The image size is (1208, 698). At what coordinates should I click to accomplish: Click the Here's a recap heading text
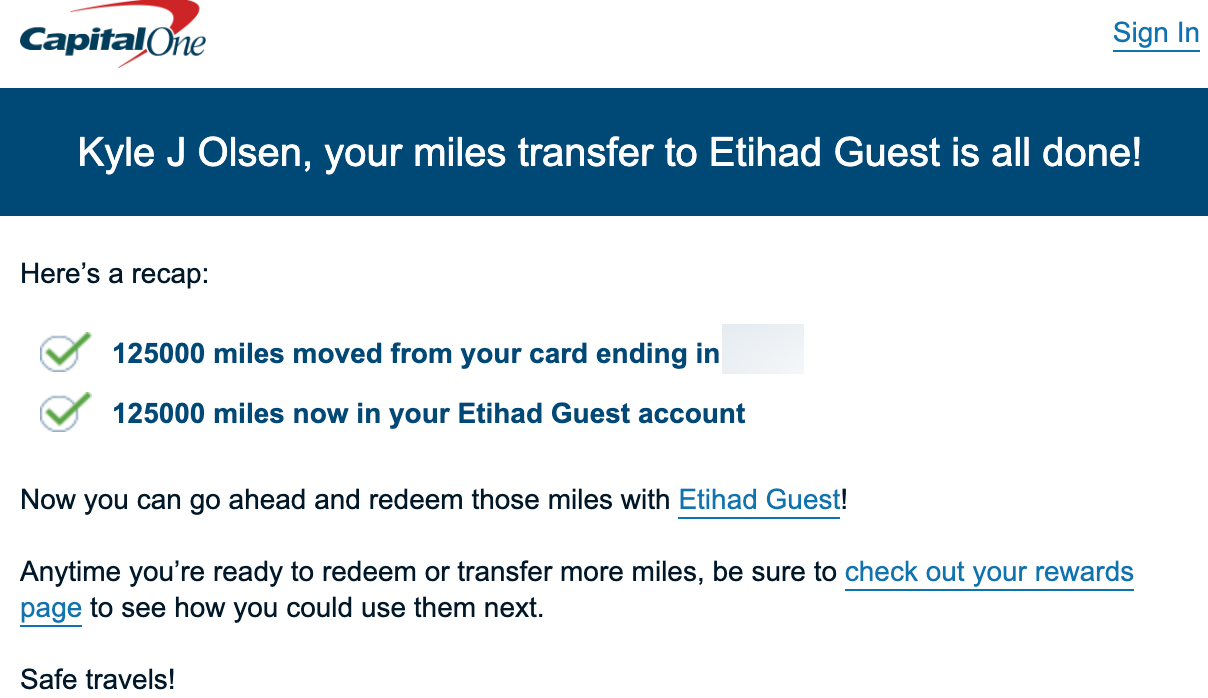tap(113, 272)
